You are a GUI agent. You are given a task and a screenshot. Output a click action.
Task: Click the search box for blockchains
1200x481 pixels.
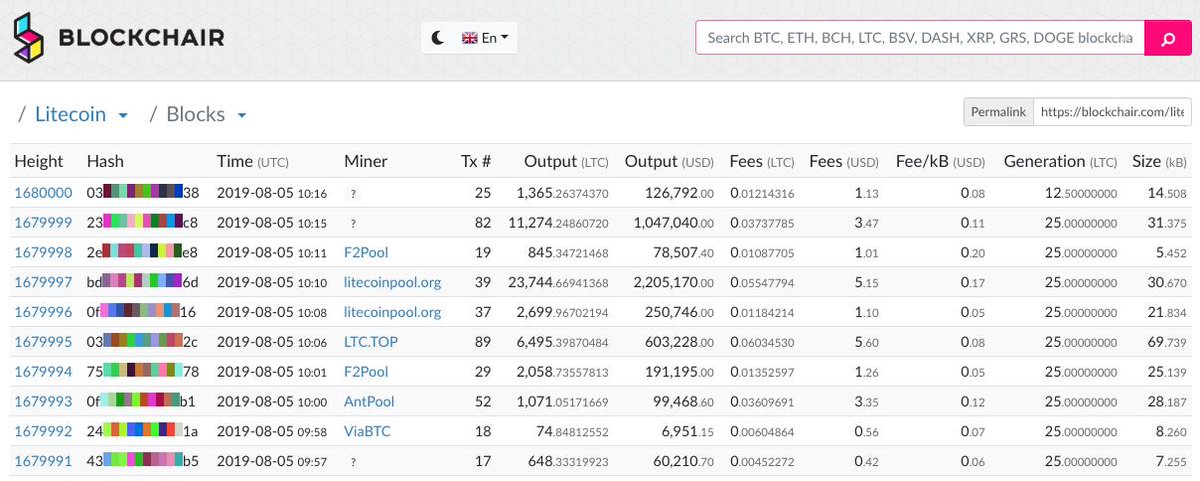click(918, 38)
